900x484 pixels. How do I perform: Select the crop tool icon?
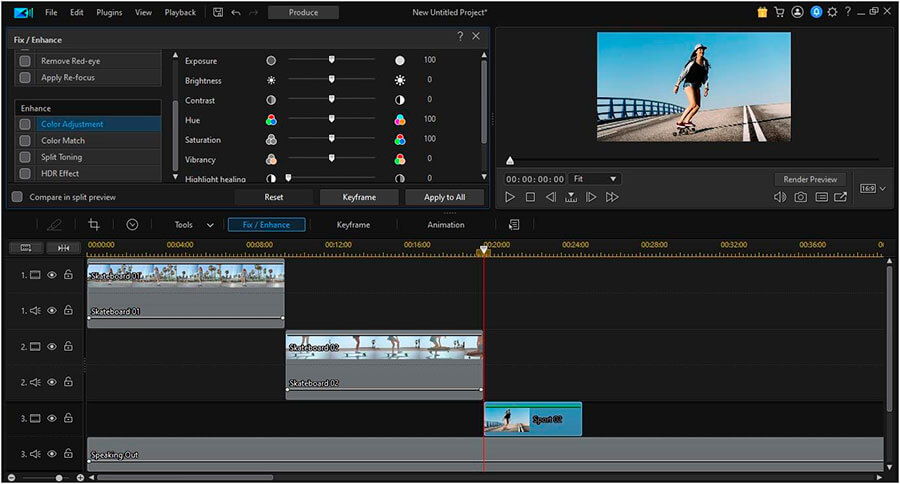(94, 224)
